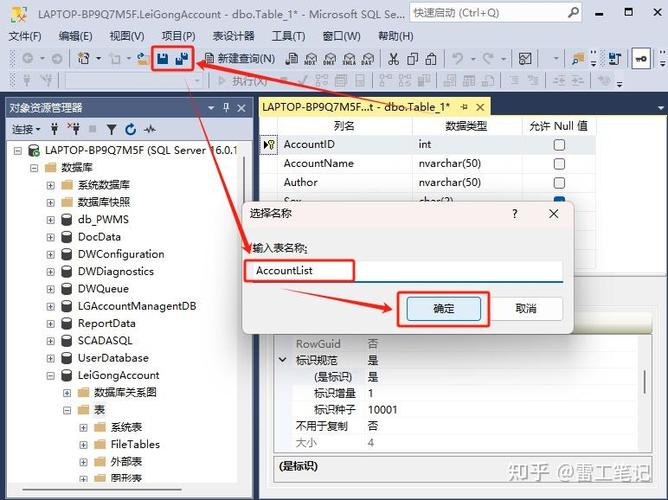The width and height of the screenshot is (668, 500).
Task: Close the dbo.Table_1 tab
Action: coord(480,107)
